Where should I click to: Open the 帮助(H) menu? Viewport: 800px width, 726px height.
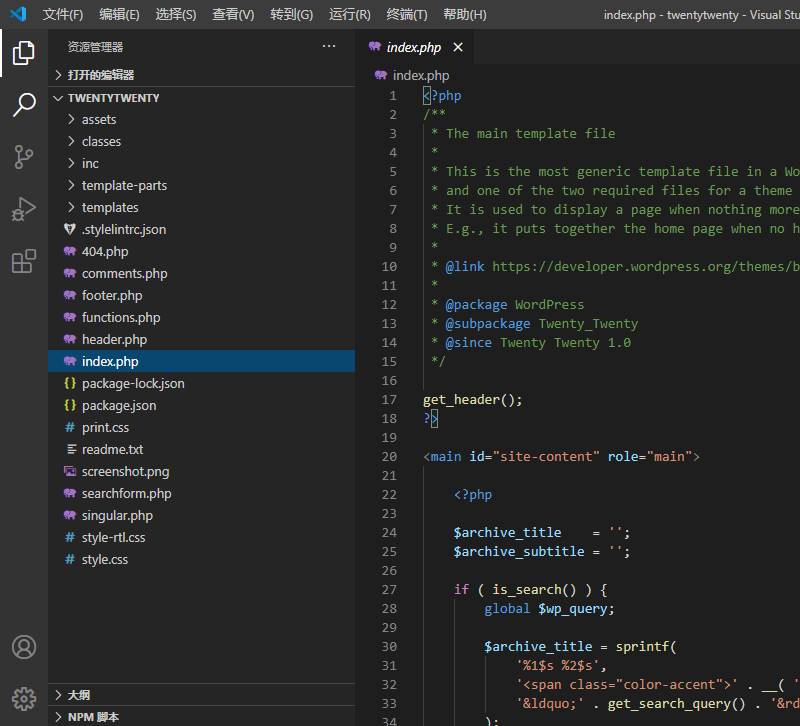pos(464,14)
